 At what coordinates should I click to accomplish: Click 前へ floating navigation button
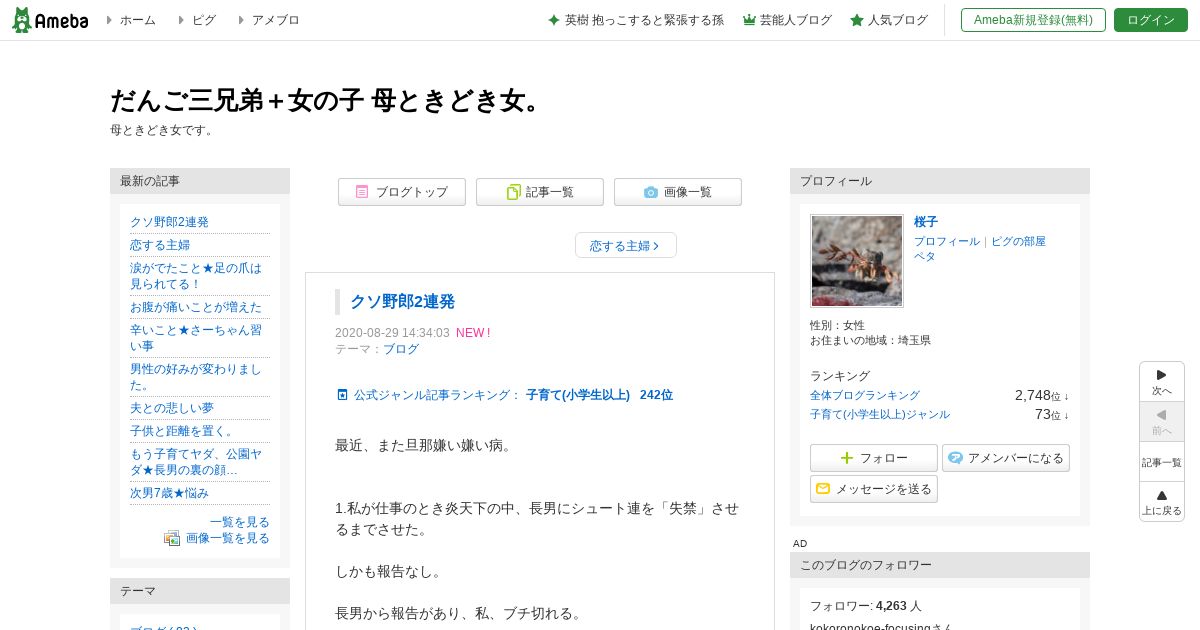(1162, 422)
